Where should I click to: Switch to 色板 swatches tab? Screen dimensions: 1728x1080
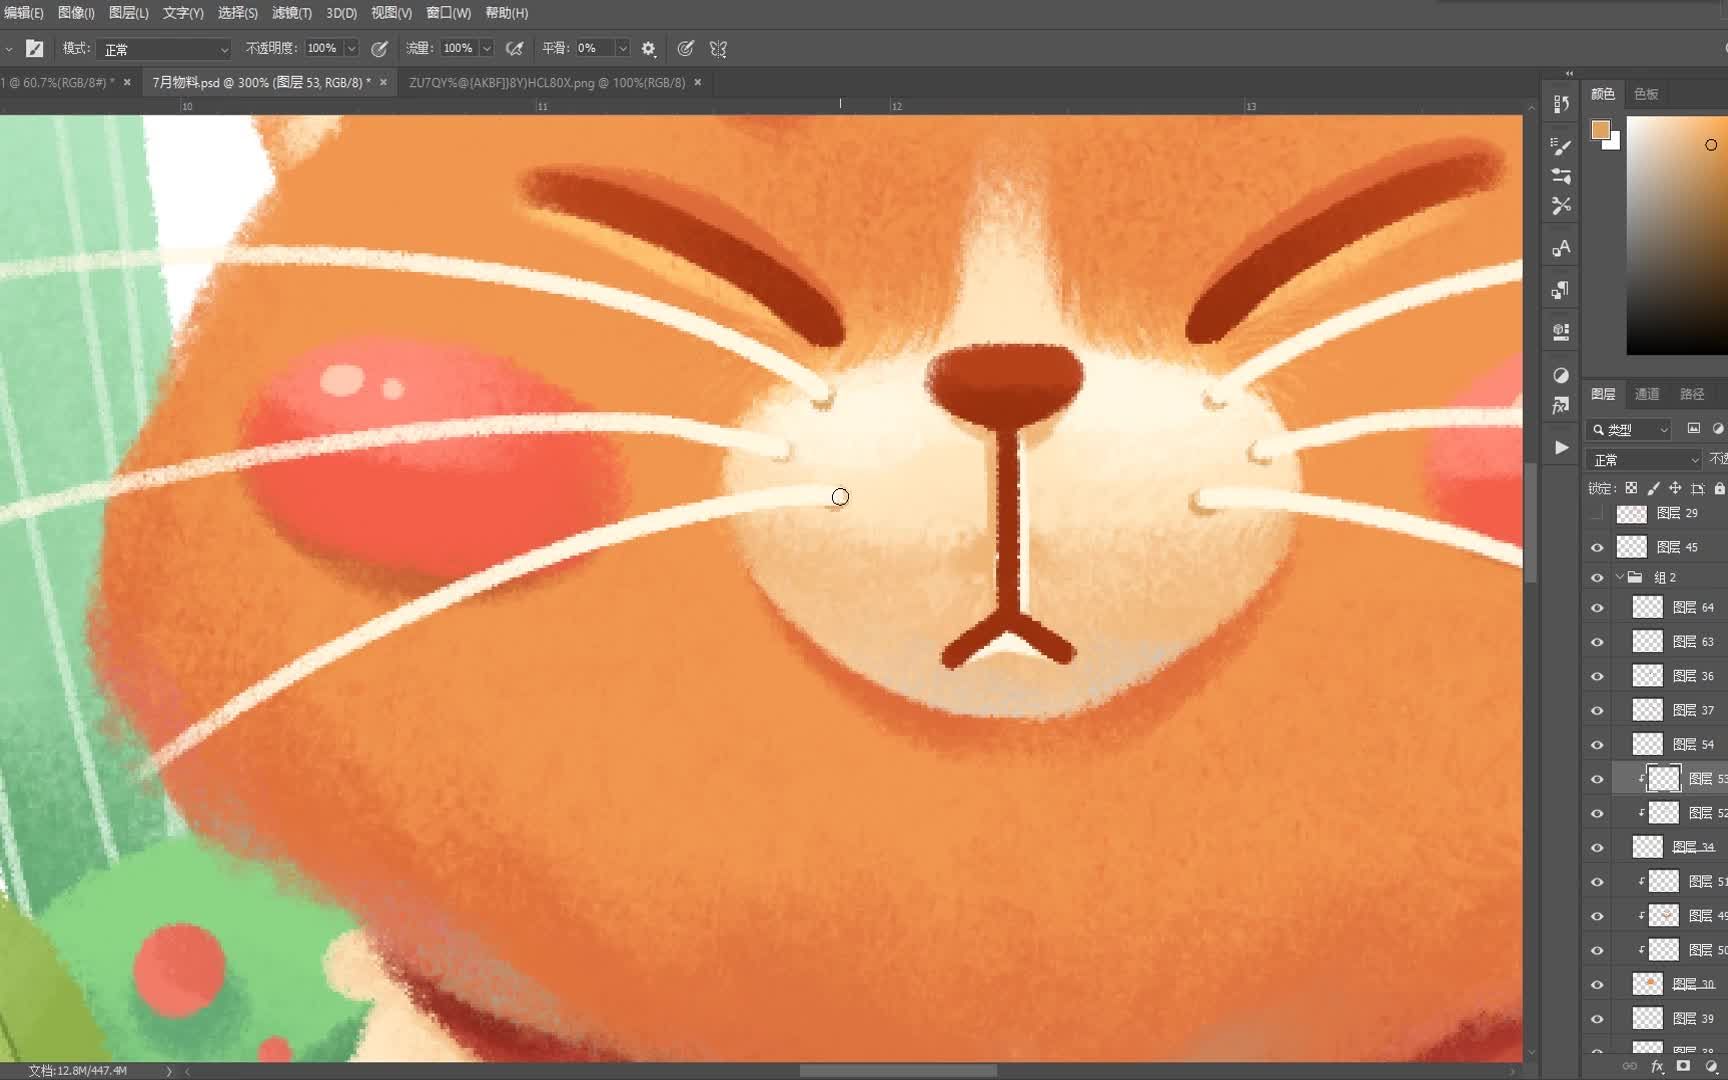(x=1646, y=94)
